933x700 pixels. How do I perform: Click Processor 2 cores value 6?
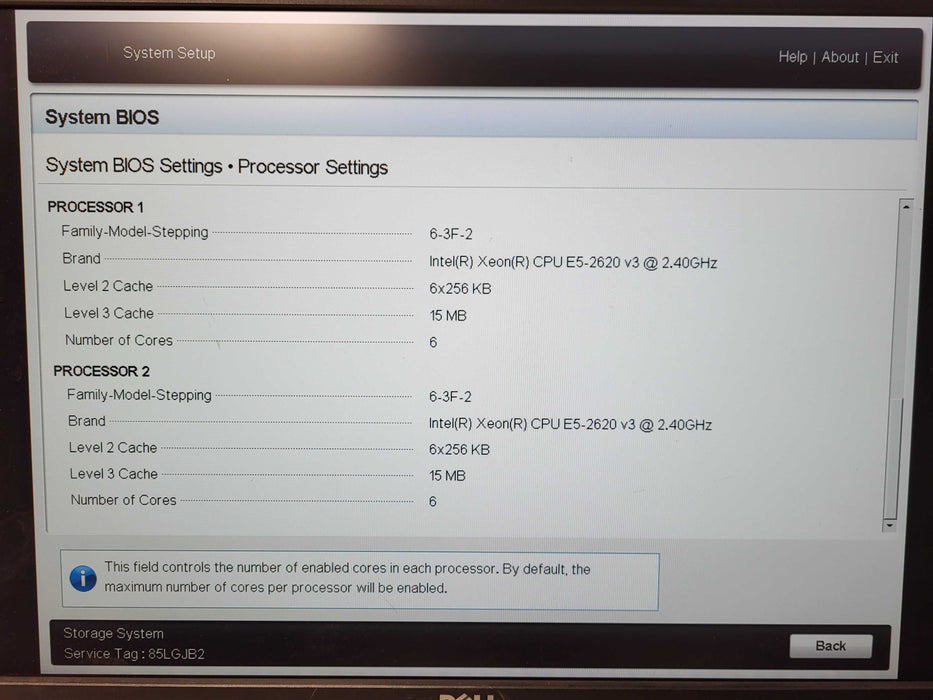pos(433,501)
